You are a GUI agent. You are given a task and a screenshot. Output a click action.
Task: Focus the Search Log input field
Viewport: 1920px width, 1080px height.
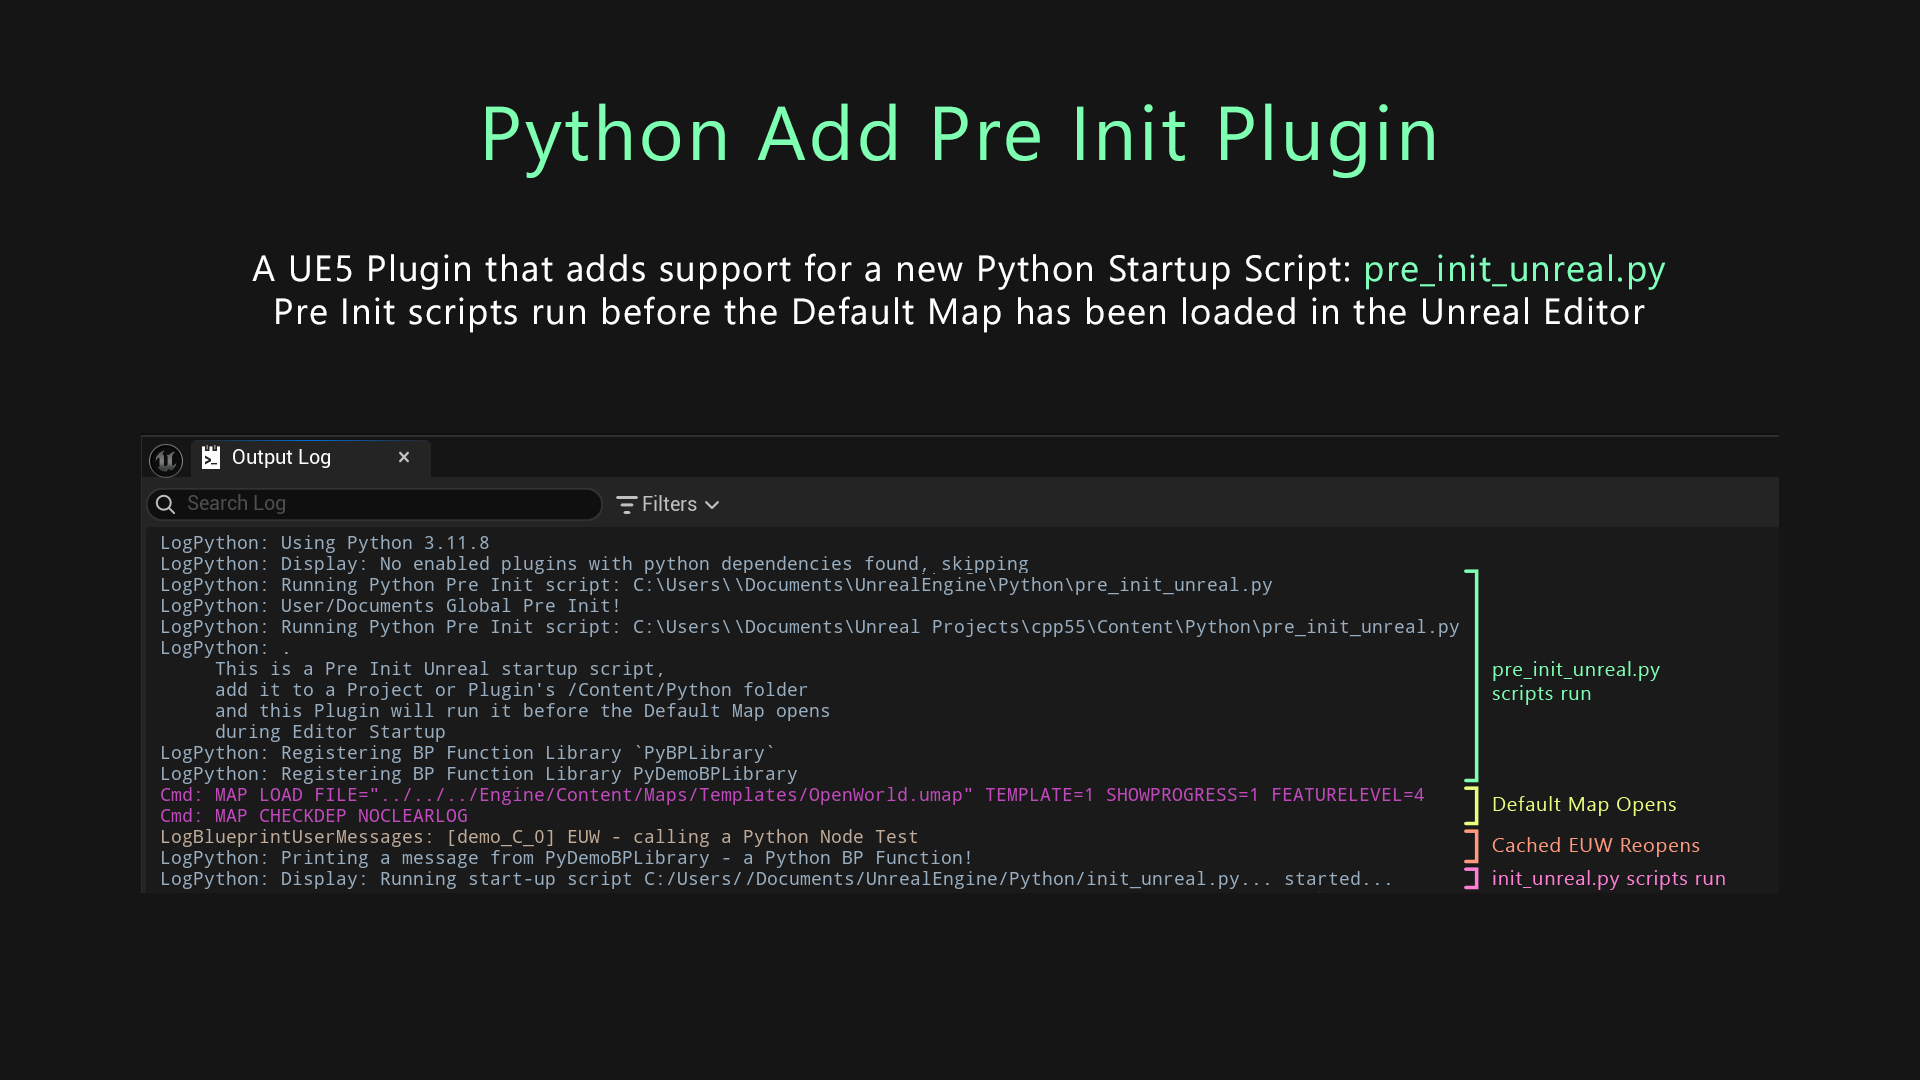pyautogui.click(x=374, y=504)
